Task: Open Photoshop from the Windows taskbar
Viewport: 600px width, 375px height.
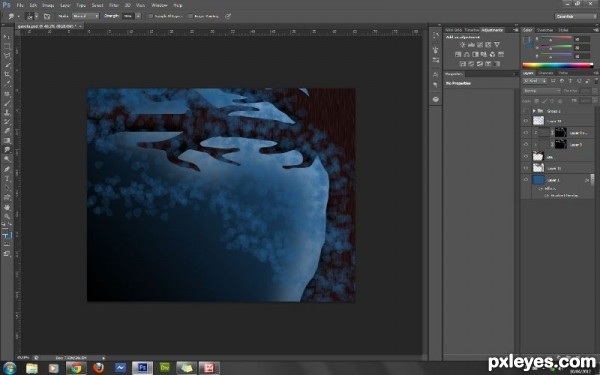Action: tap(142, 368)
